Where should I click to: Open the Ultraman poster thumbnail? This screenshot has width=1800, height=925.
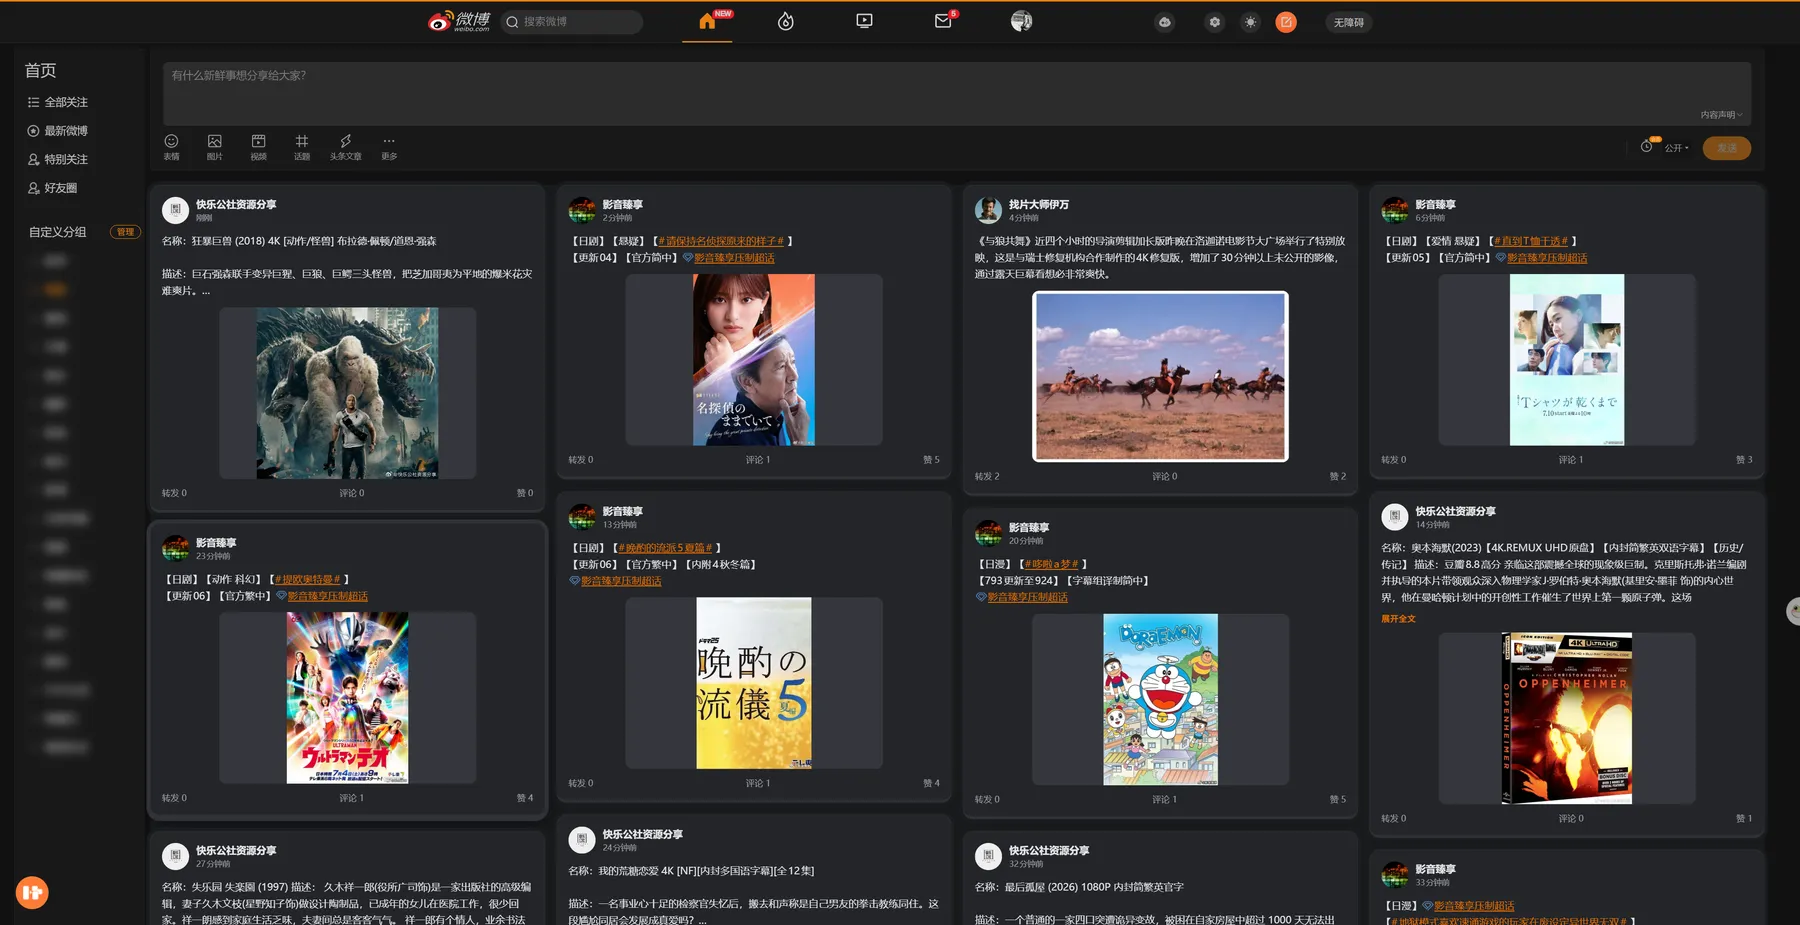347,698
